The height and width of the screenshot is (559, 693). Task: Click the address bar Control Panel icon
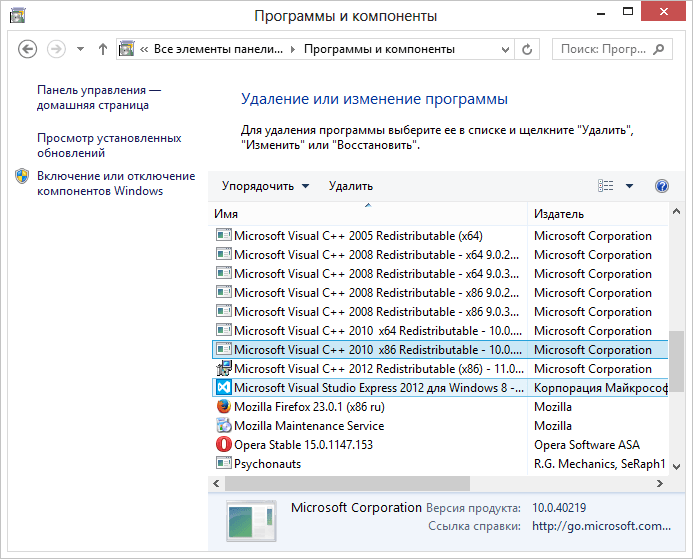[127, 49]
